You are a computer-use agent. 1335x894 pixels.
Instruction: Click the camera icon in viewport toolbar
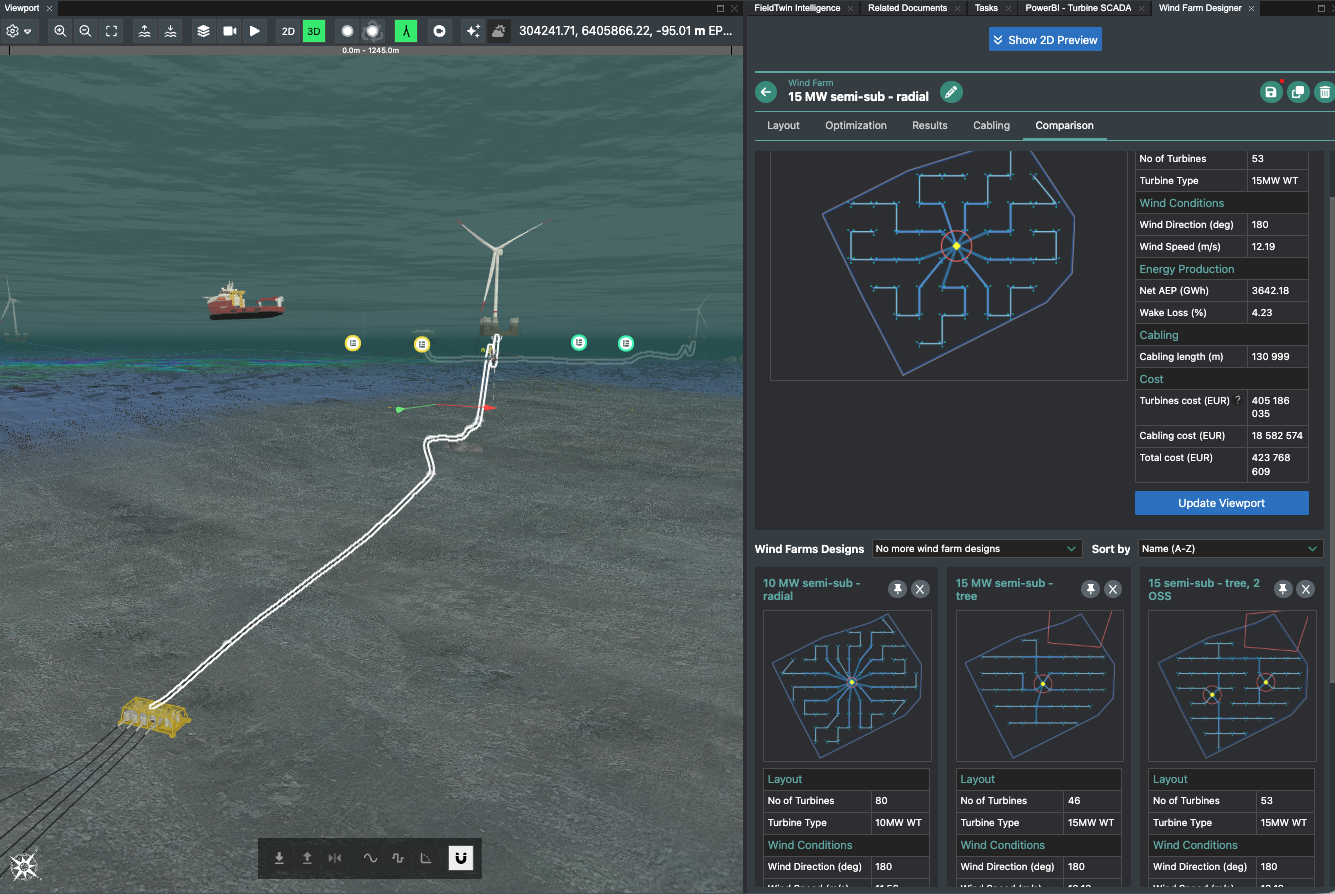click(230, 31)
